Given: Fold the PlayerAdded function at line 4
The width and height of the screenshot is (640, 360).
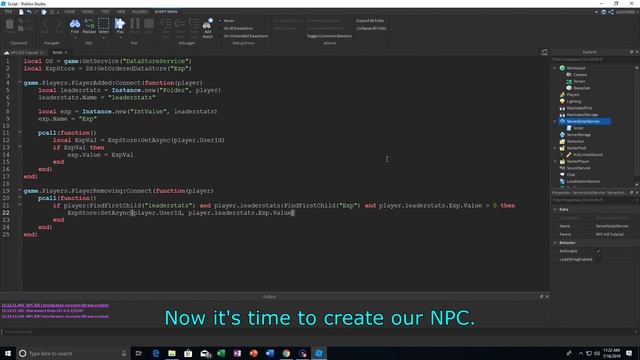Looking at the screenshot, I should click(19, 82).
